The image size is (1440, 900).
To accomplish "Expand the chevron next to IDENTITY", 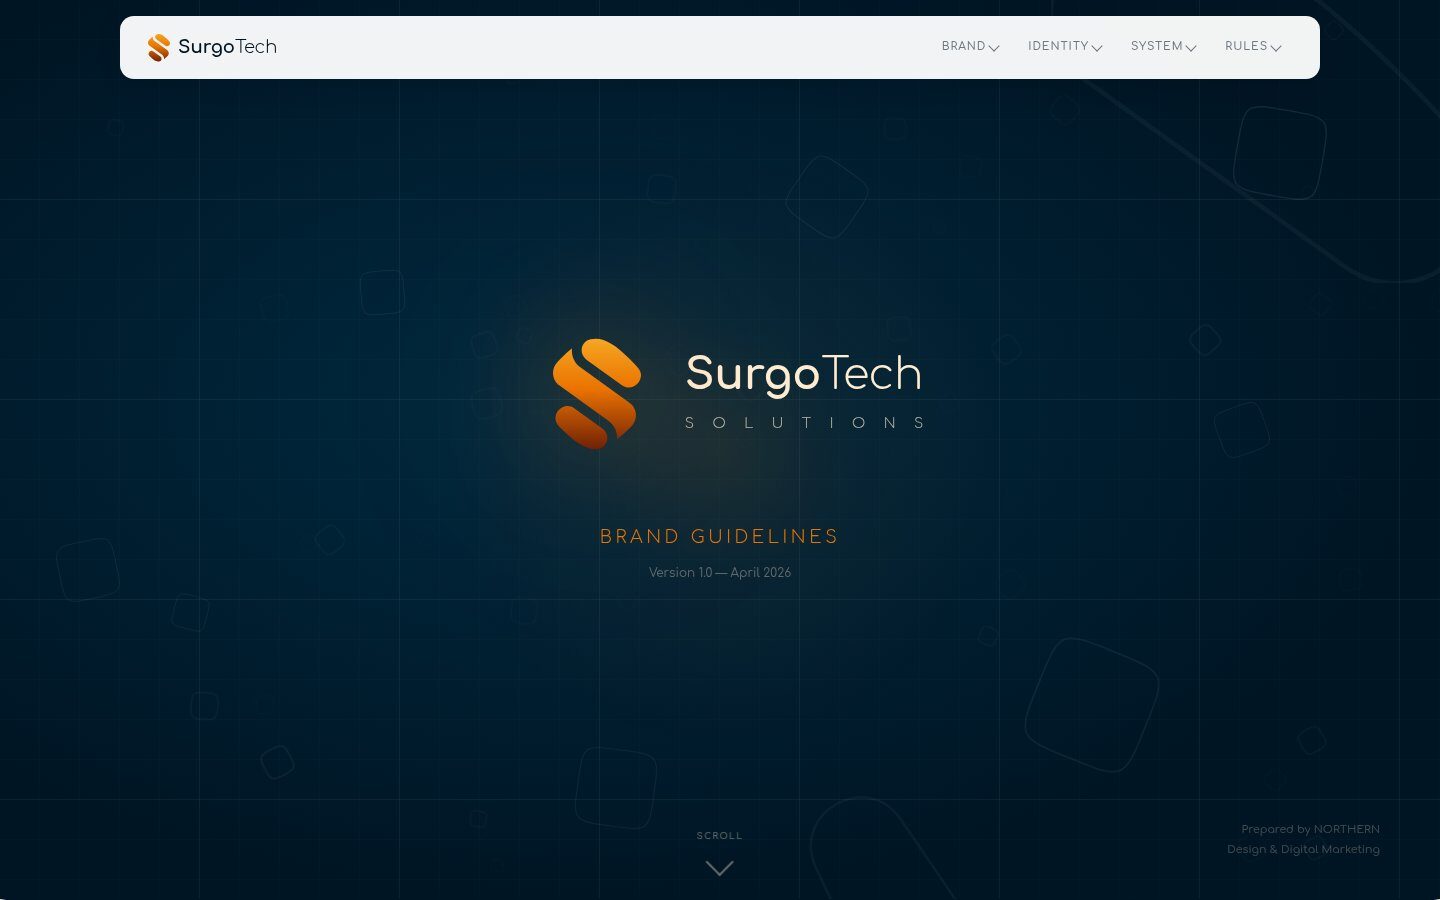I will coord(1097,48).
